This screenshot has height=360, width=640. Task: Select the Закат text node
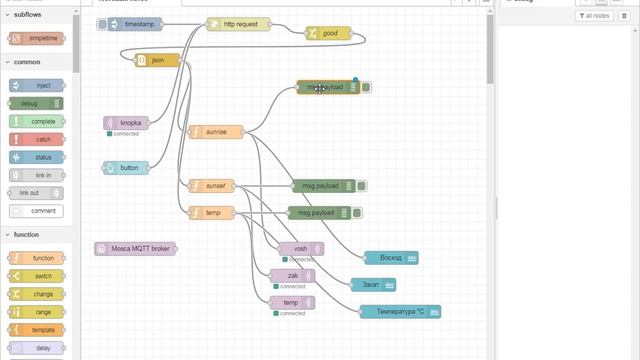[x=373, y=284]
